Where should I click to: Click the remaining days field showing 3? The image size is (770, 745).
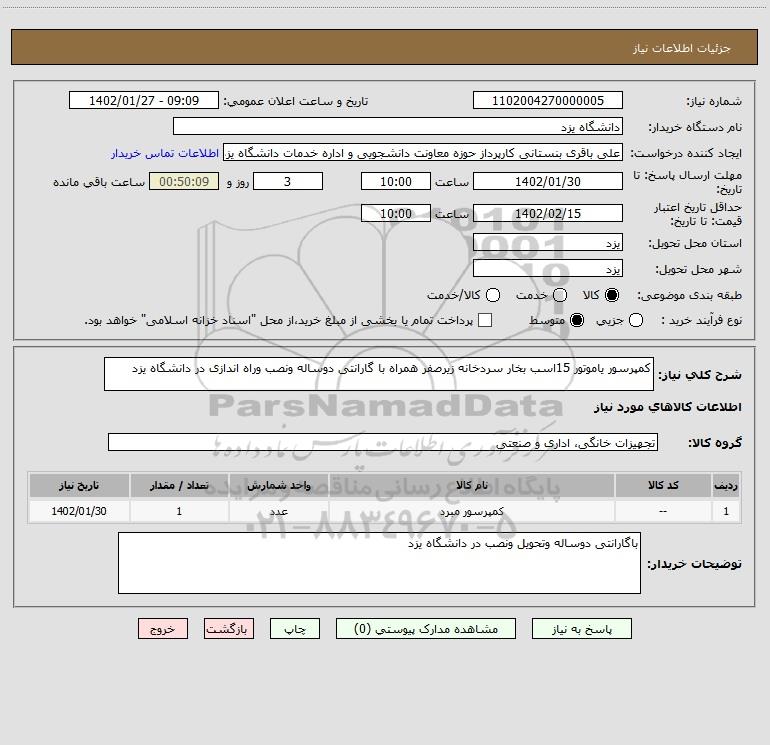288,181
